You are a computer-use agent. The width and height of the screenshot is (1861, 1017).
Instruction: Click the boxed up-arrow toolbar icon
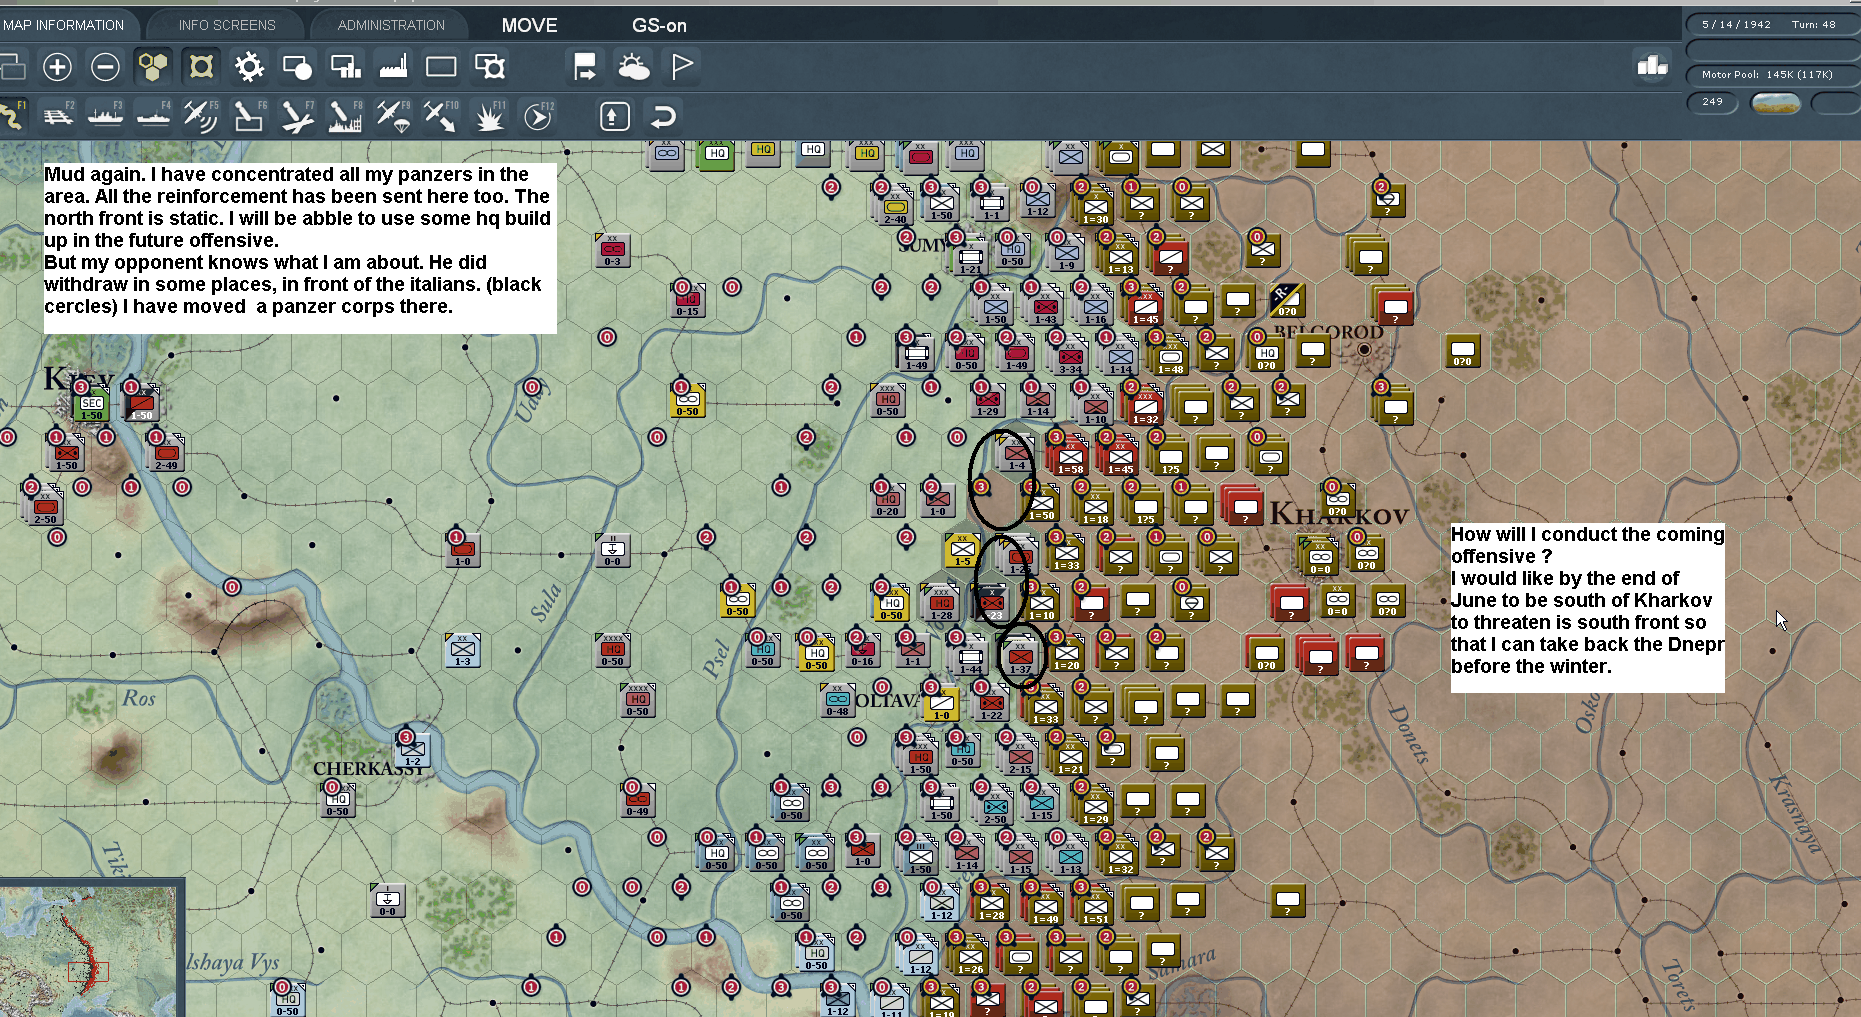click(x=614, y=117)
